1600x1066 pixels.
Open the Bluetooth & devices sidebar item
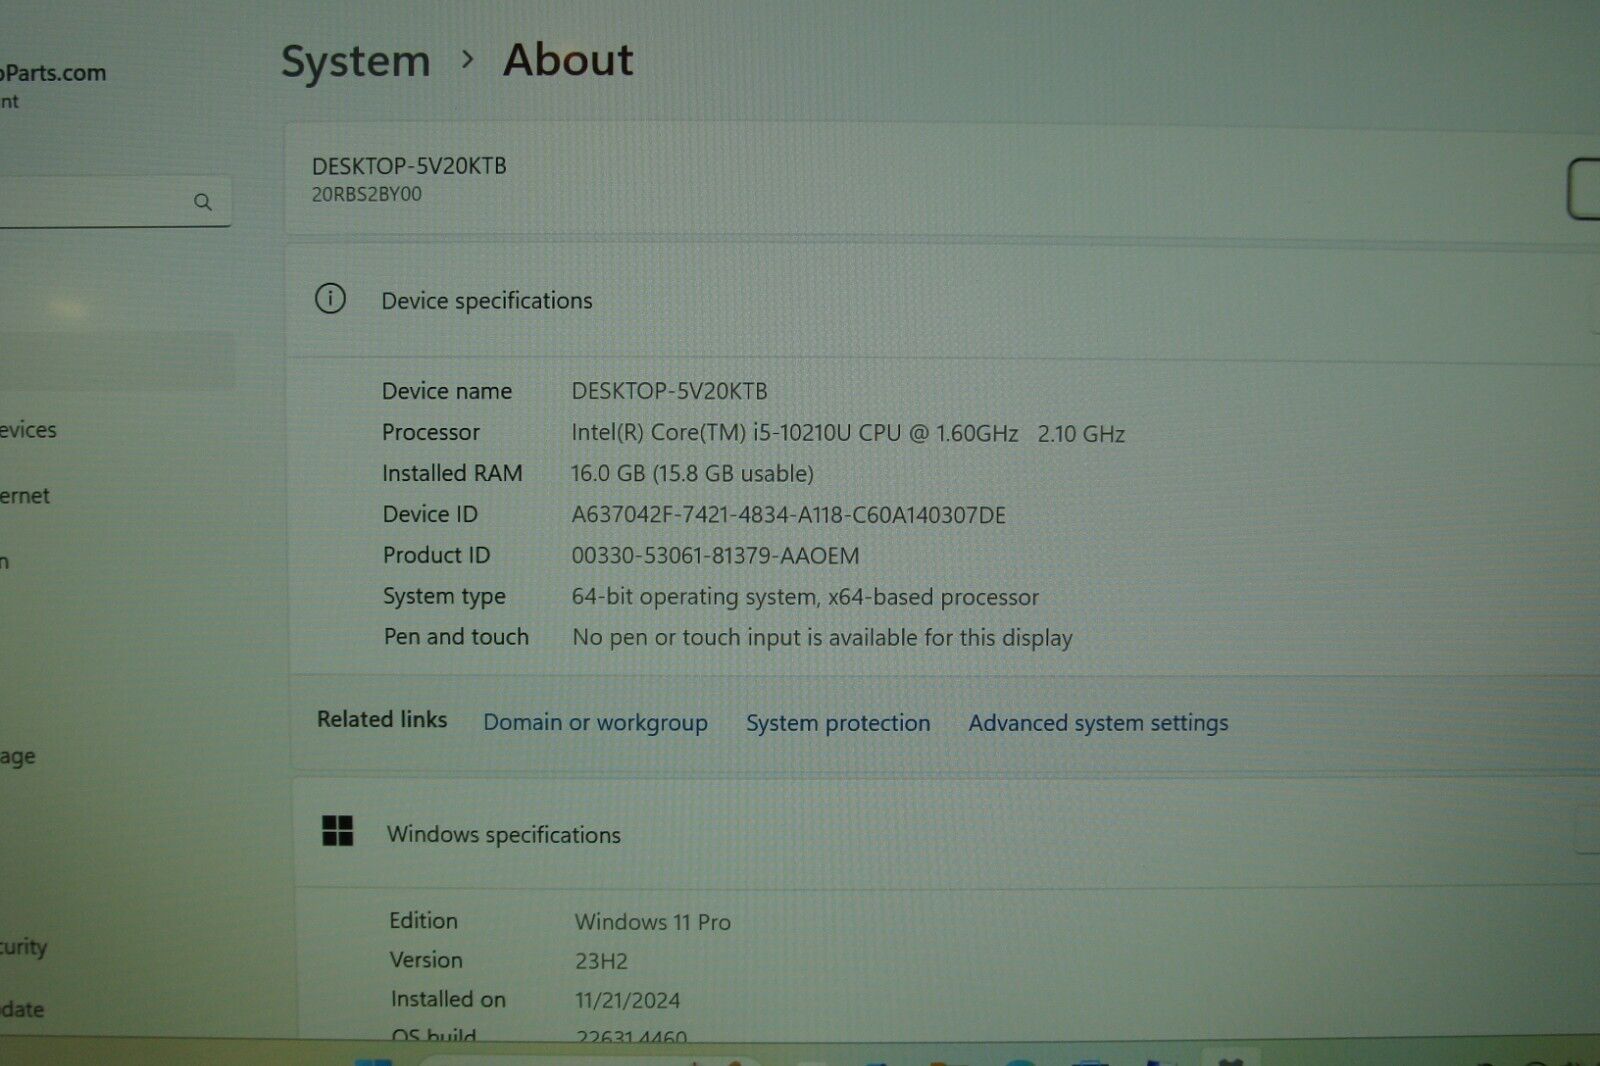[x=28, y=430]
